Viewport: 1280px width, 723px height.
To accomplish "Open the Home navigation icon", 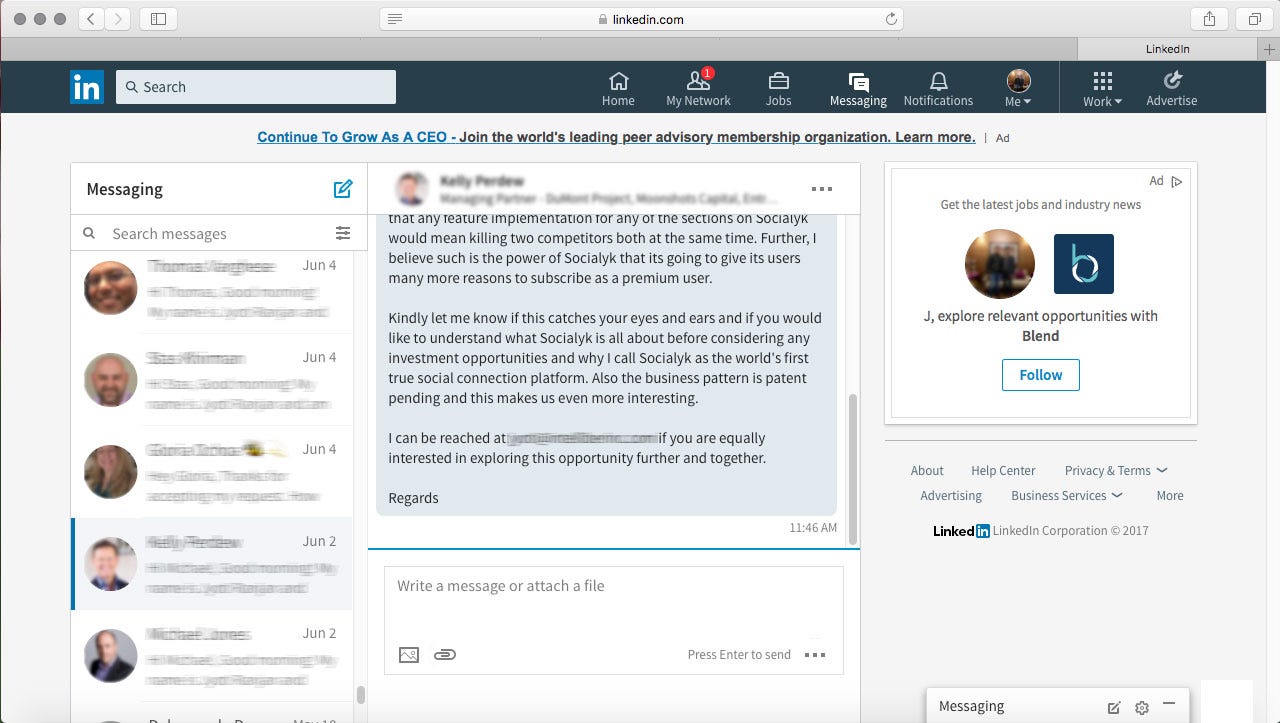I will (618, 88).
